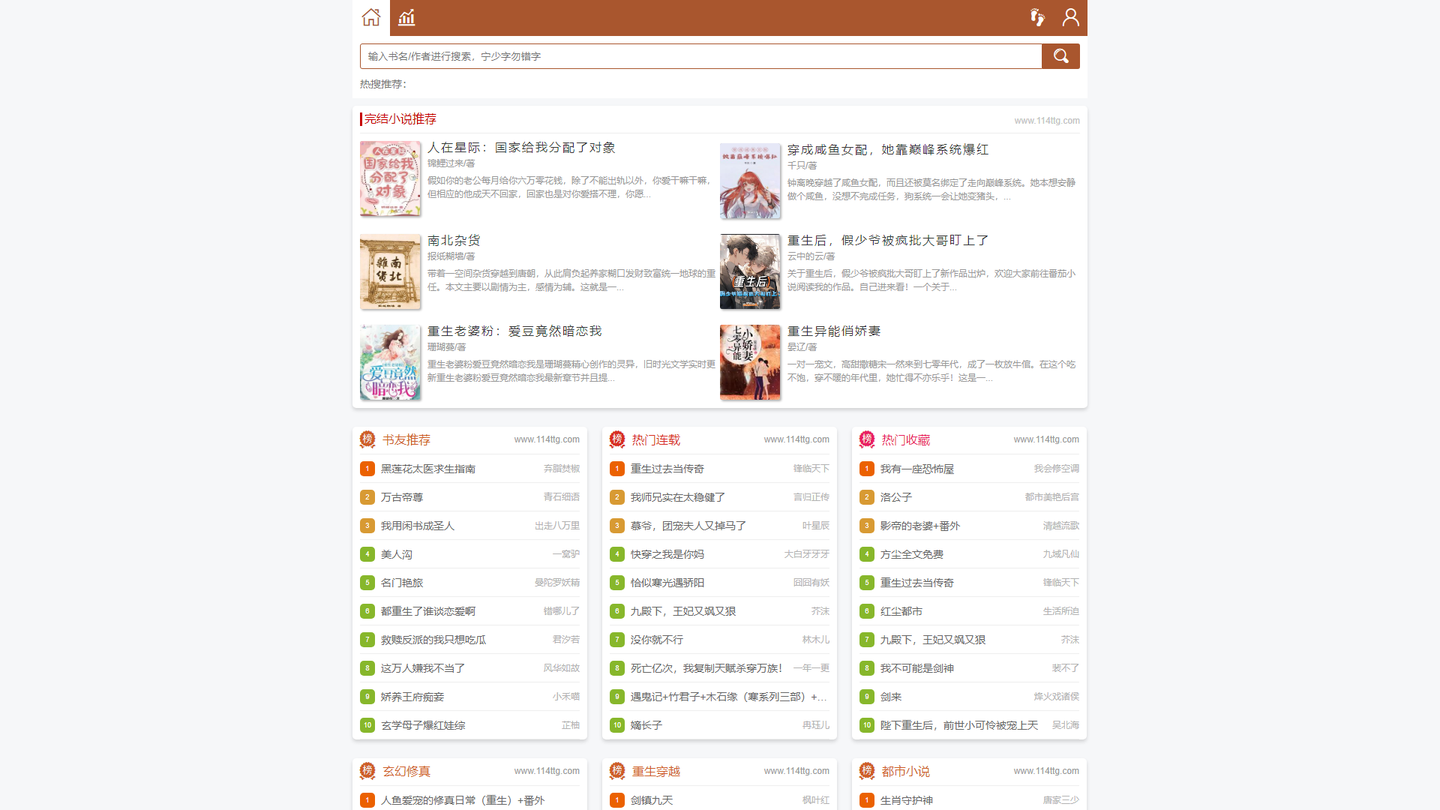Select the 都市小说 section heading
The image size is (1440, 810).
[906, 772]
